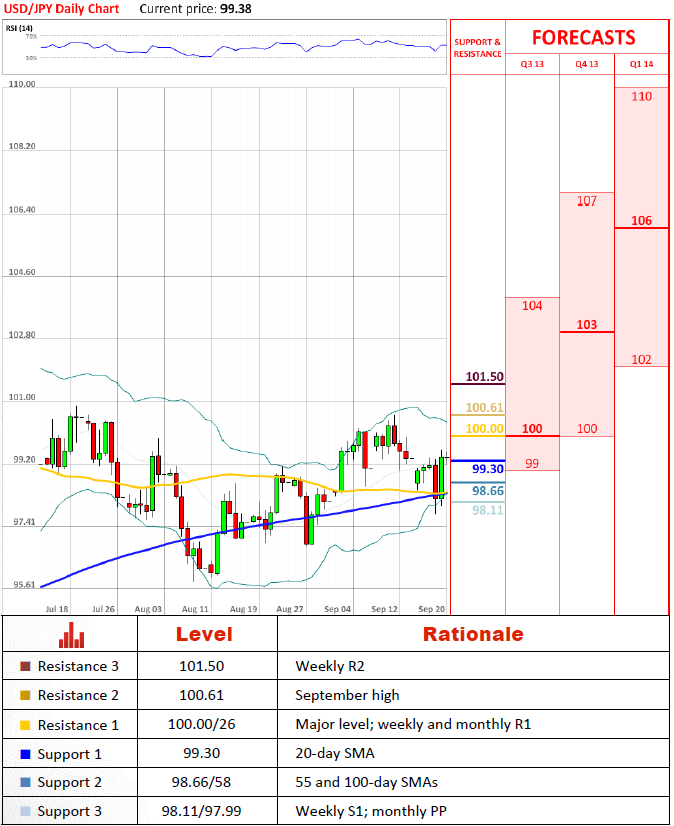The width and height of the screenshot is (674, 826).
Task: Click the red bar chart icon in table header
Action: coord(71,635)
